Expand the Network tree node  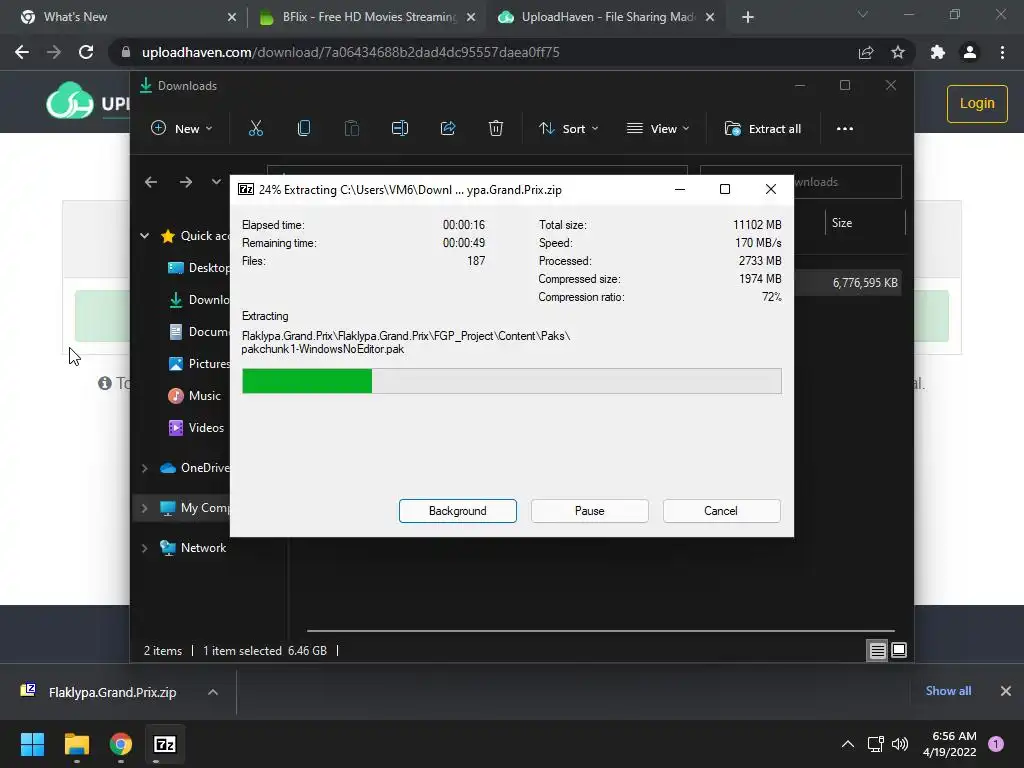pyautogui.click(x=144, y=549)
